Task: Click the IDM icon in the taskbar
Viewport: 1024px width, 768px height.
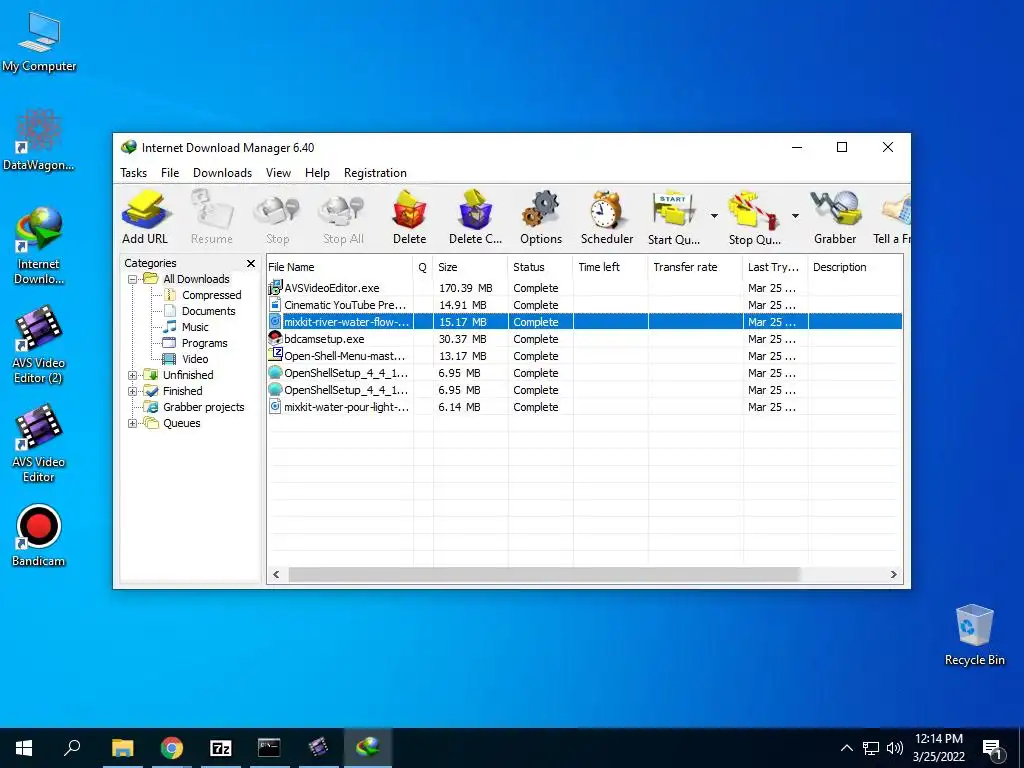Action: pos(368,747)
